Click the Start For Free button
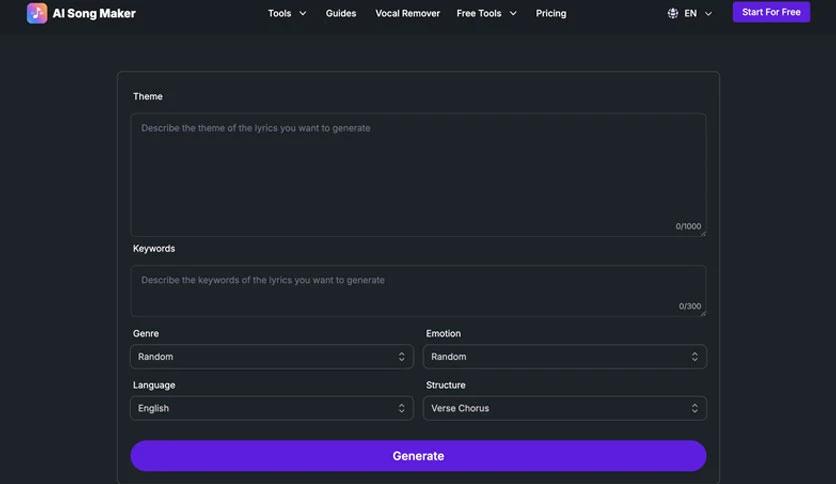This screenshot has height=484, width=836. click(x=771, y=13)
